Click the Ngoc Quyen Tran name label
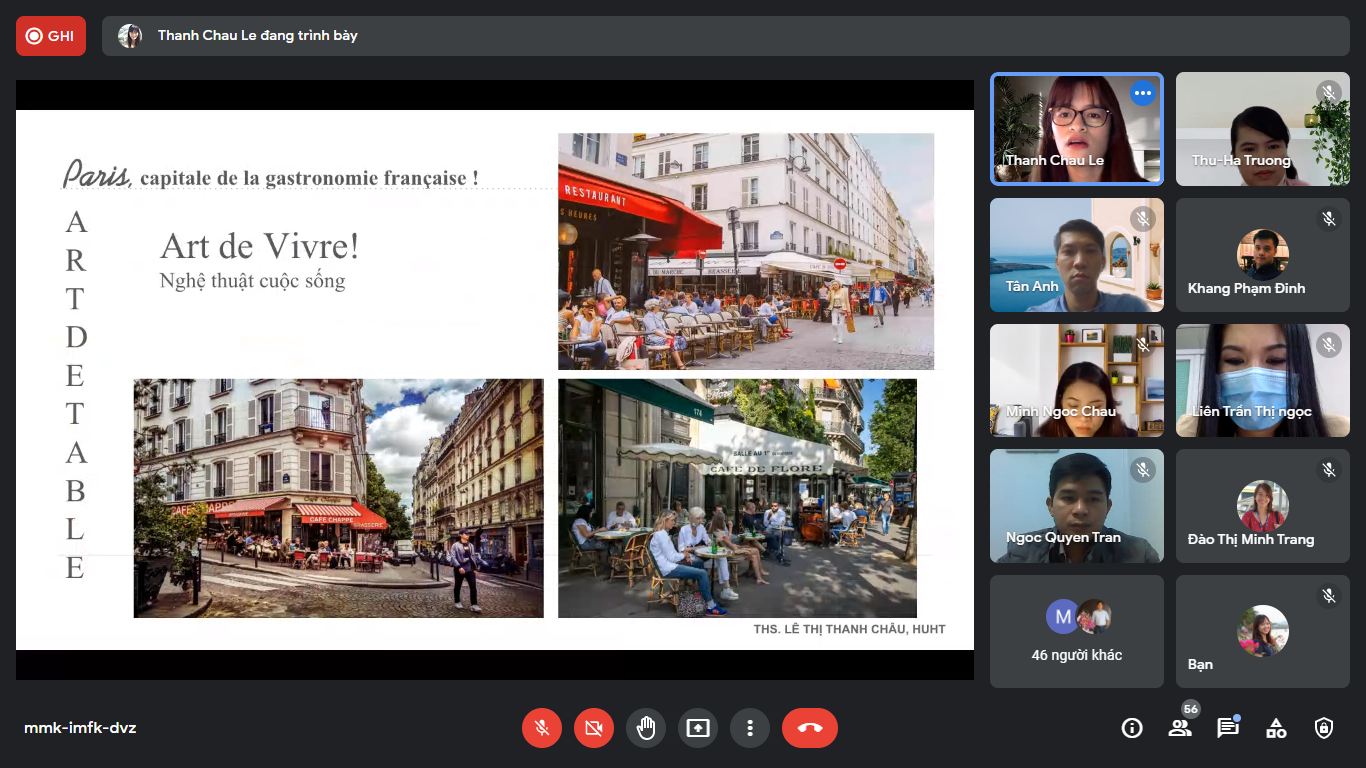This screenshot has height=768, width=1366. (x=1063, y=537)
